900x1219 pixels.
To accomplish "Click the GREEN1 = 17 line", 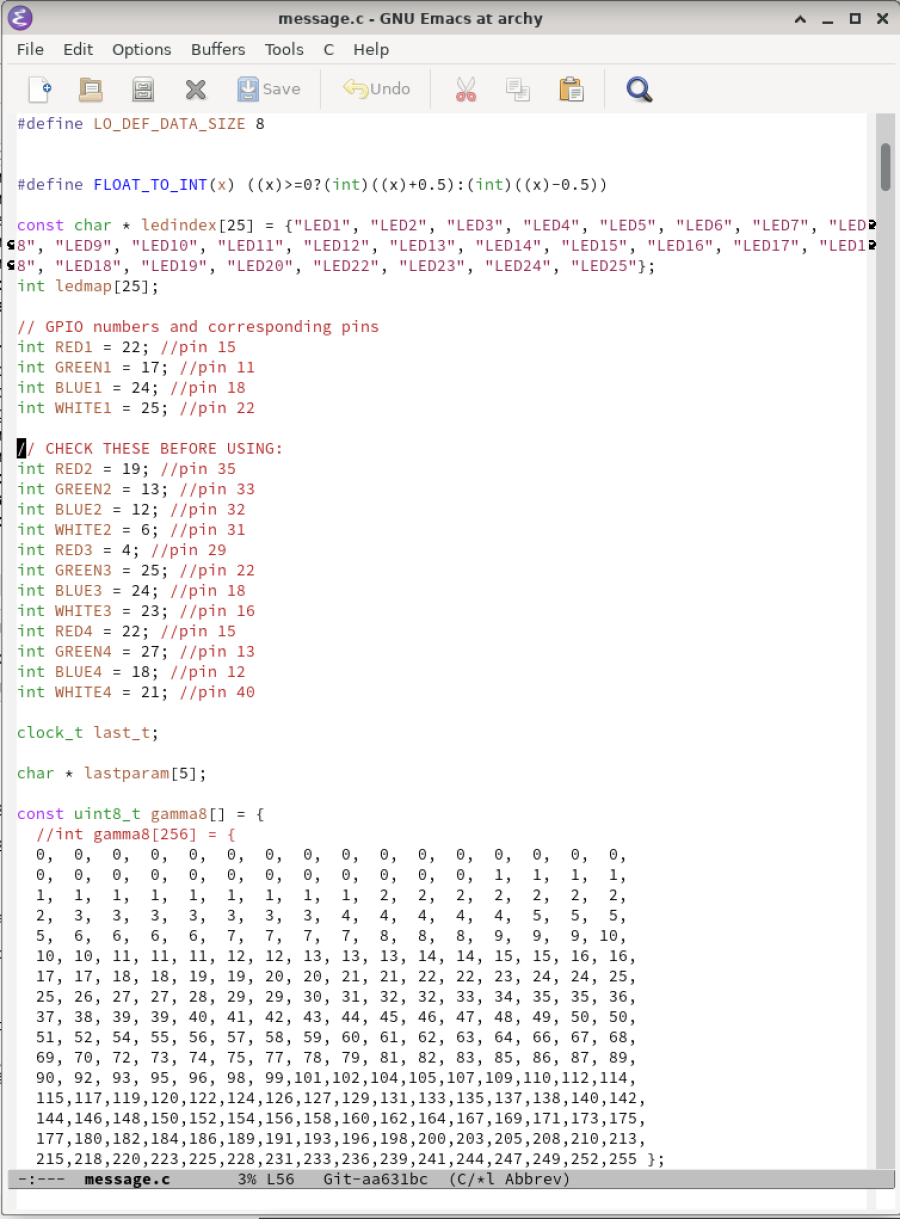I will (x=136, y=367).
